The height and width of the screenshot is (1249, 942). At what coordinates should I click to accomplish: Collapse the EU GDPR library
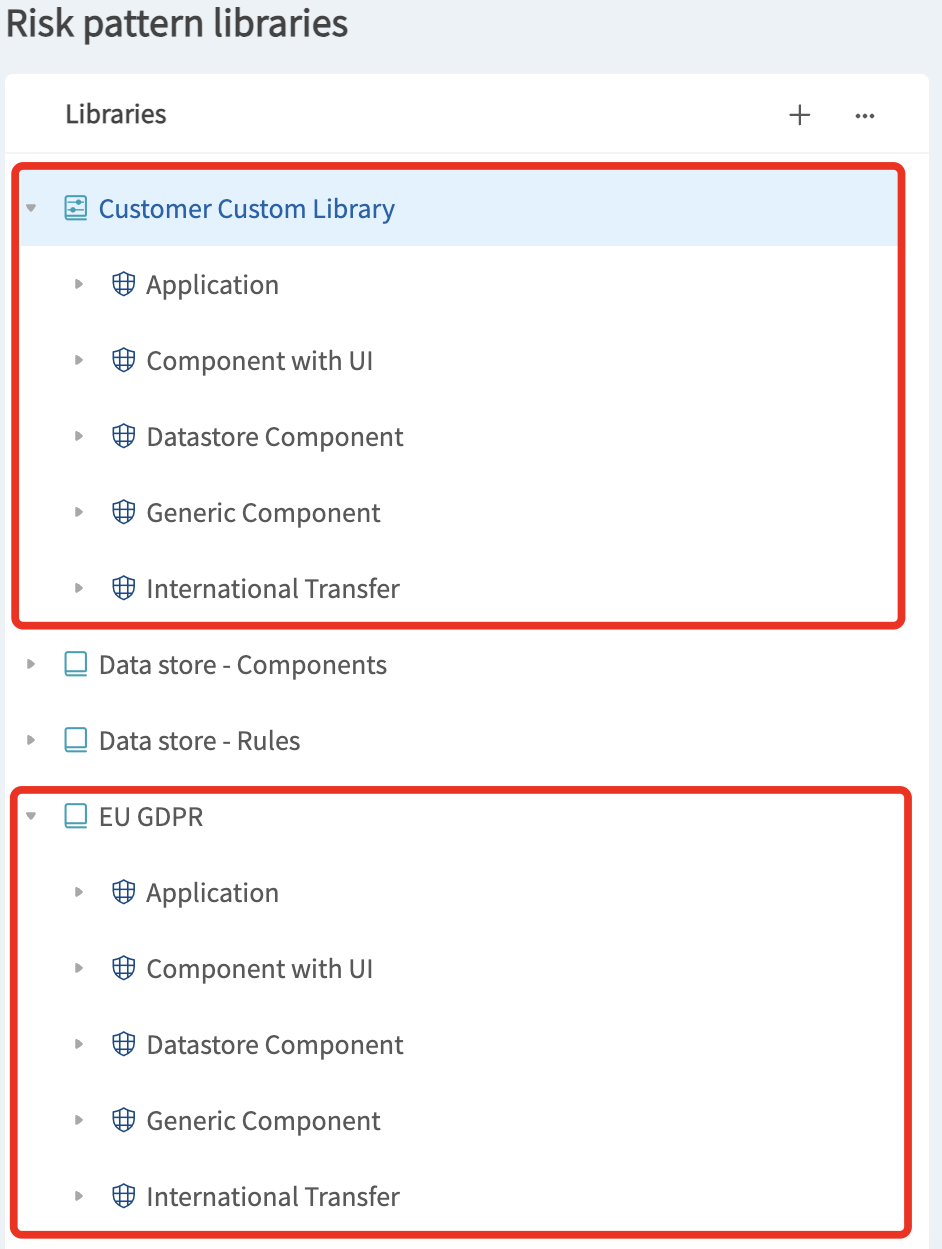click(30, 816)
